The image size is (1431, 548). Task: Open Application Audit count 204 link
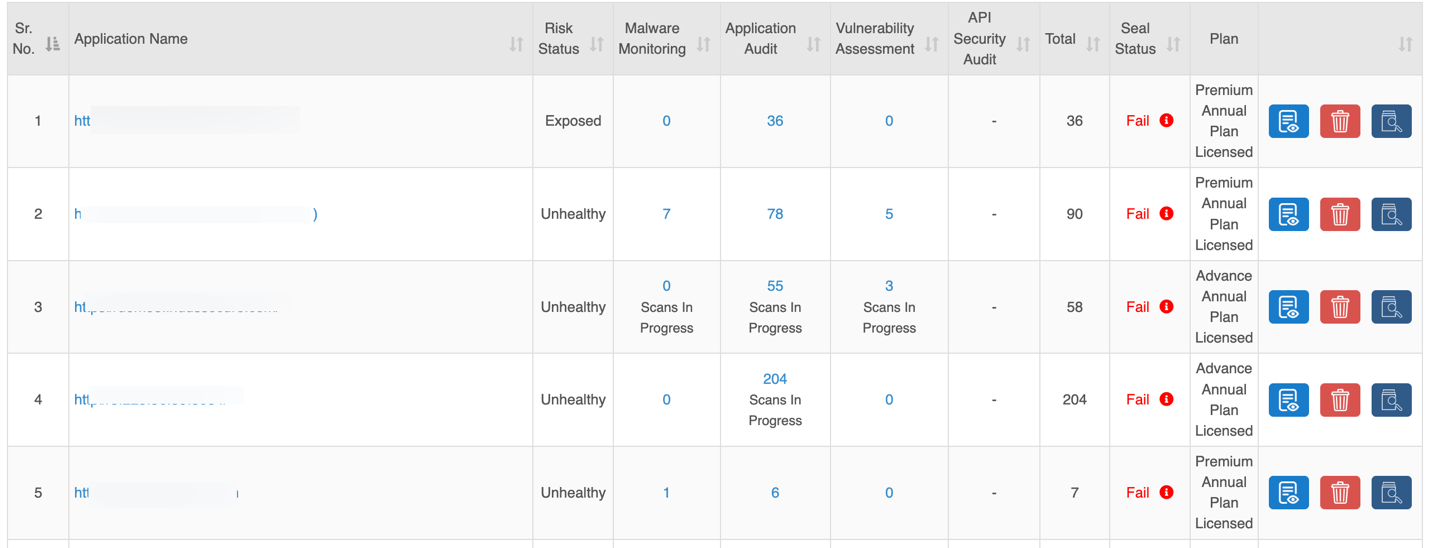click(x=775, y=379)
